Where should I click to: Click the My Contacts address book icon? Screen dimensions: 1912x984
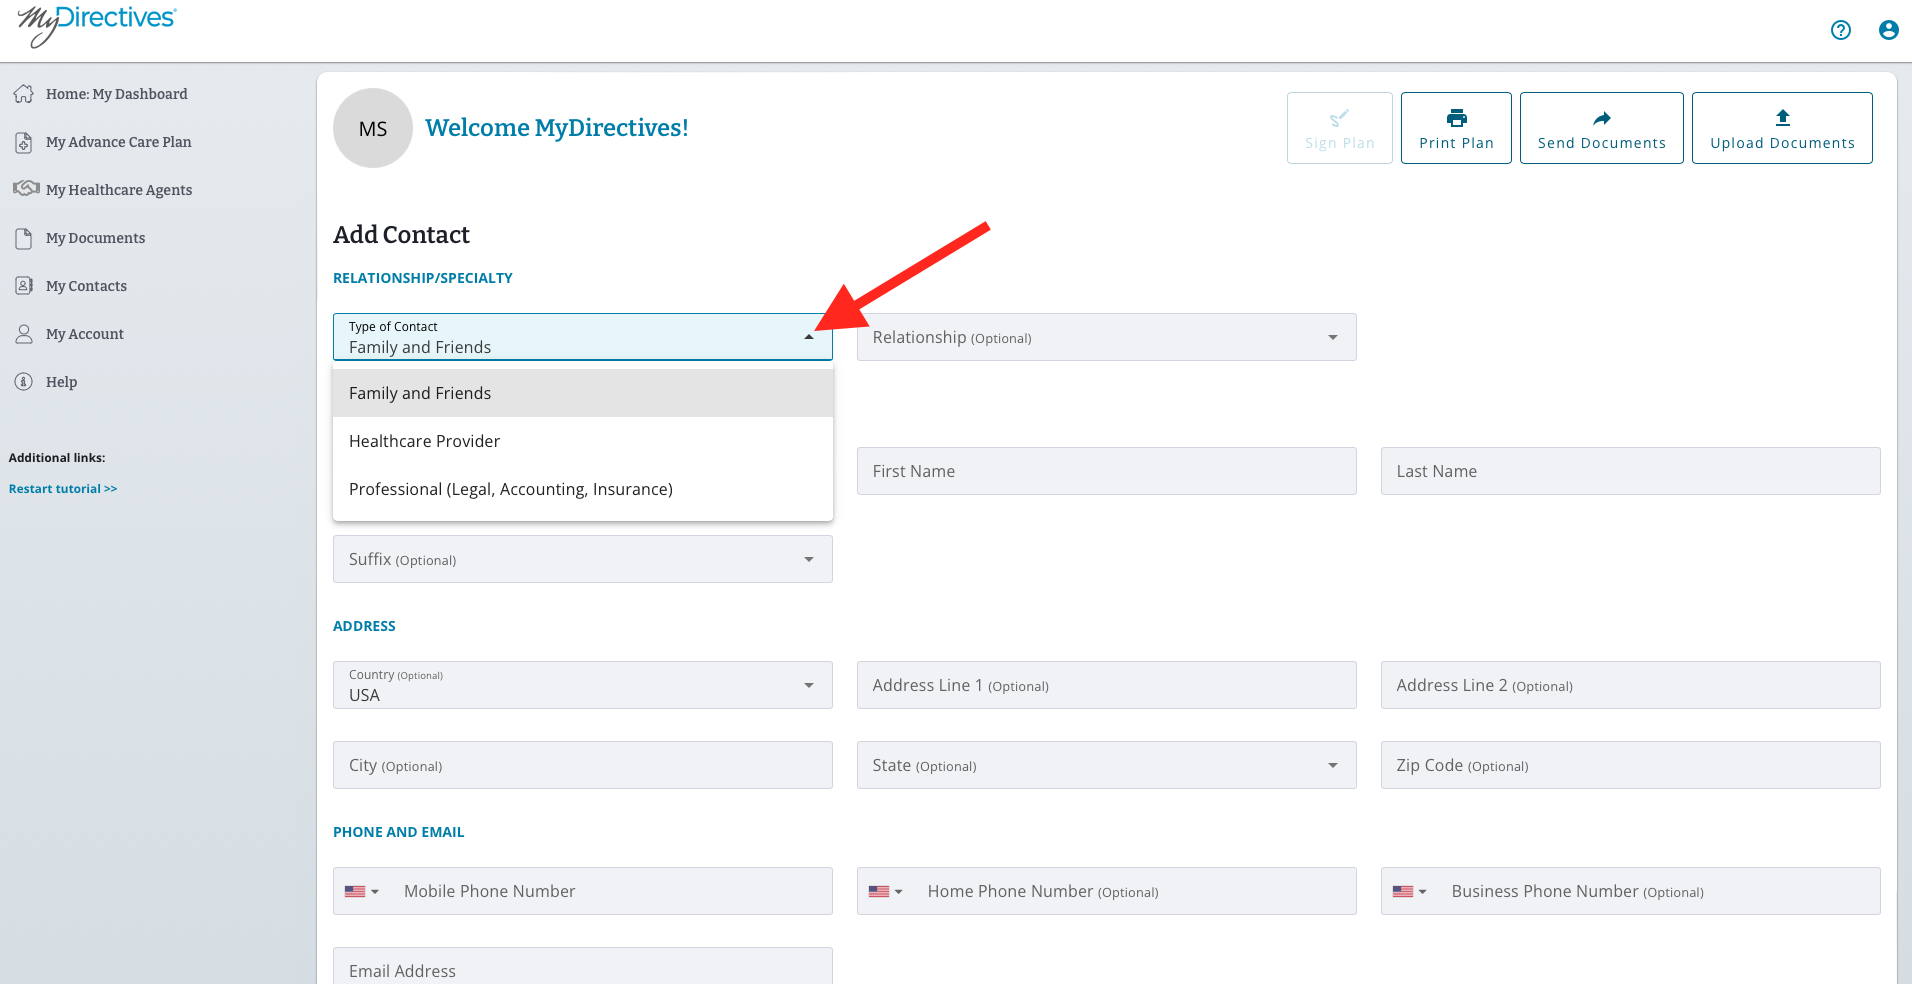(x=24, y=286)
